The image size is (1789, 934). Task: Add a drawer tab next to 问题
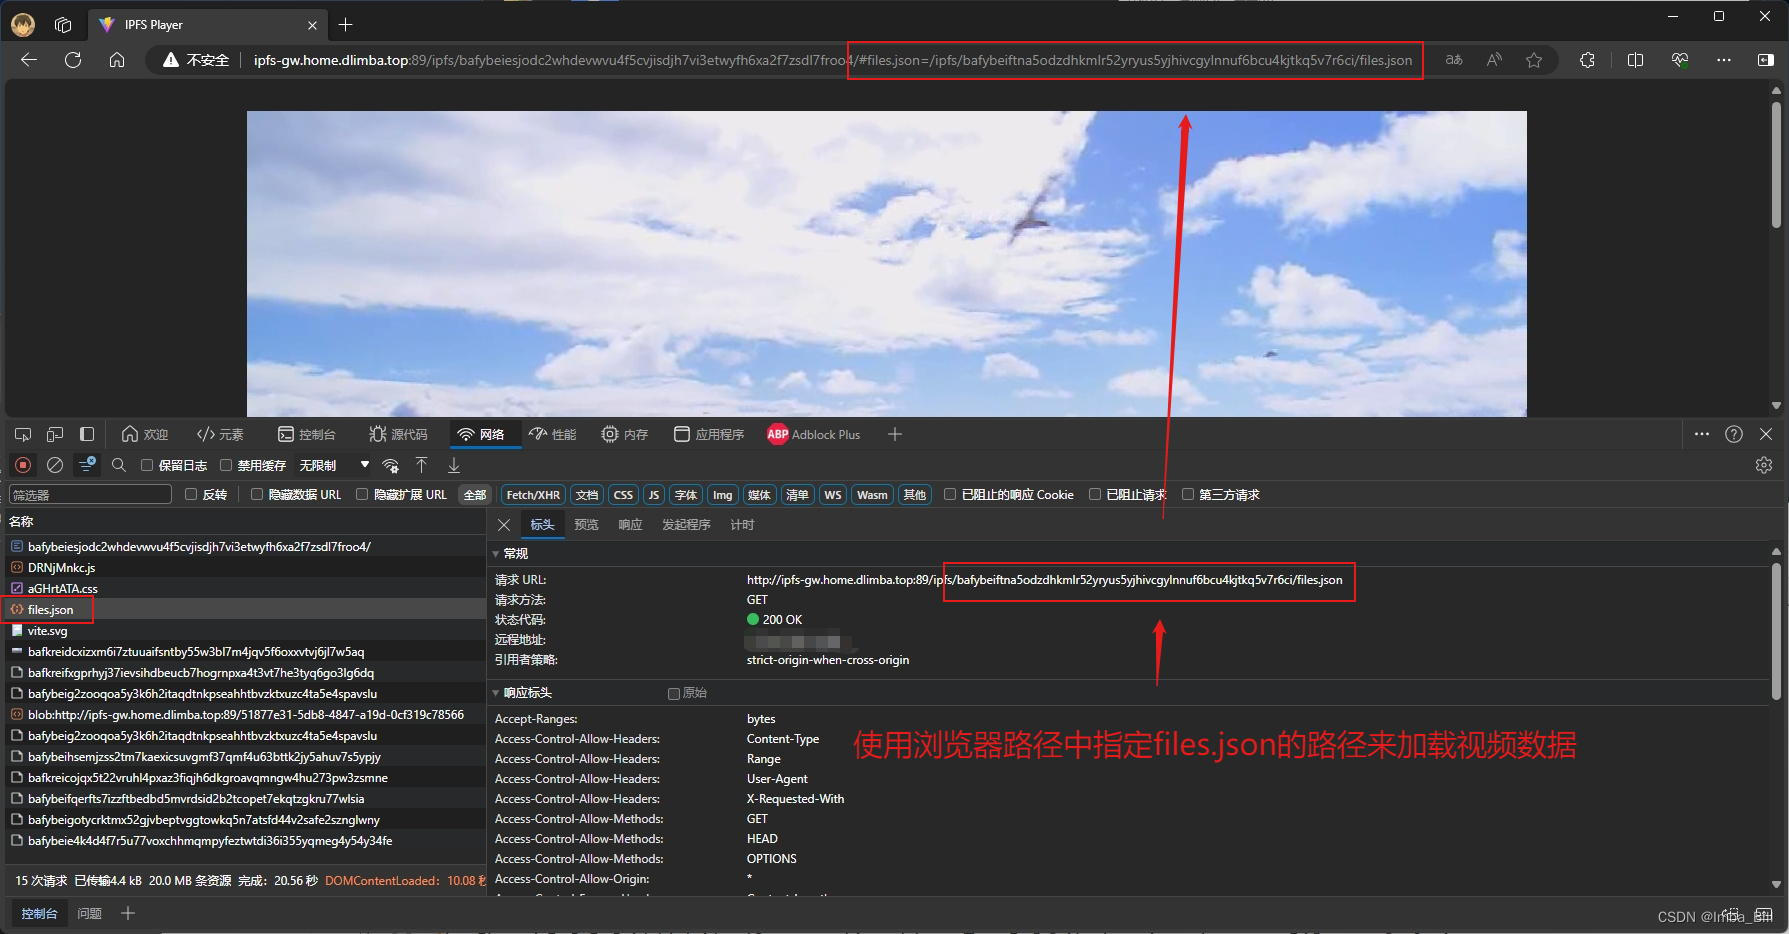click(x=128, y=913)
